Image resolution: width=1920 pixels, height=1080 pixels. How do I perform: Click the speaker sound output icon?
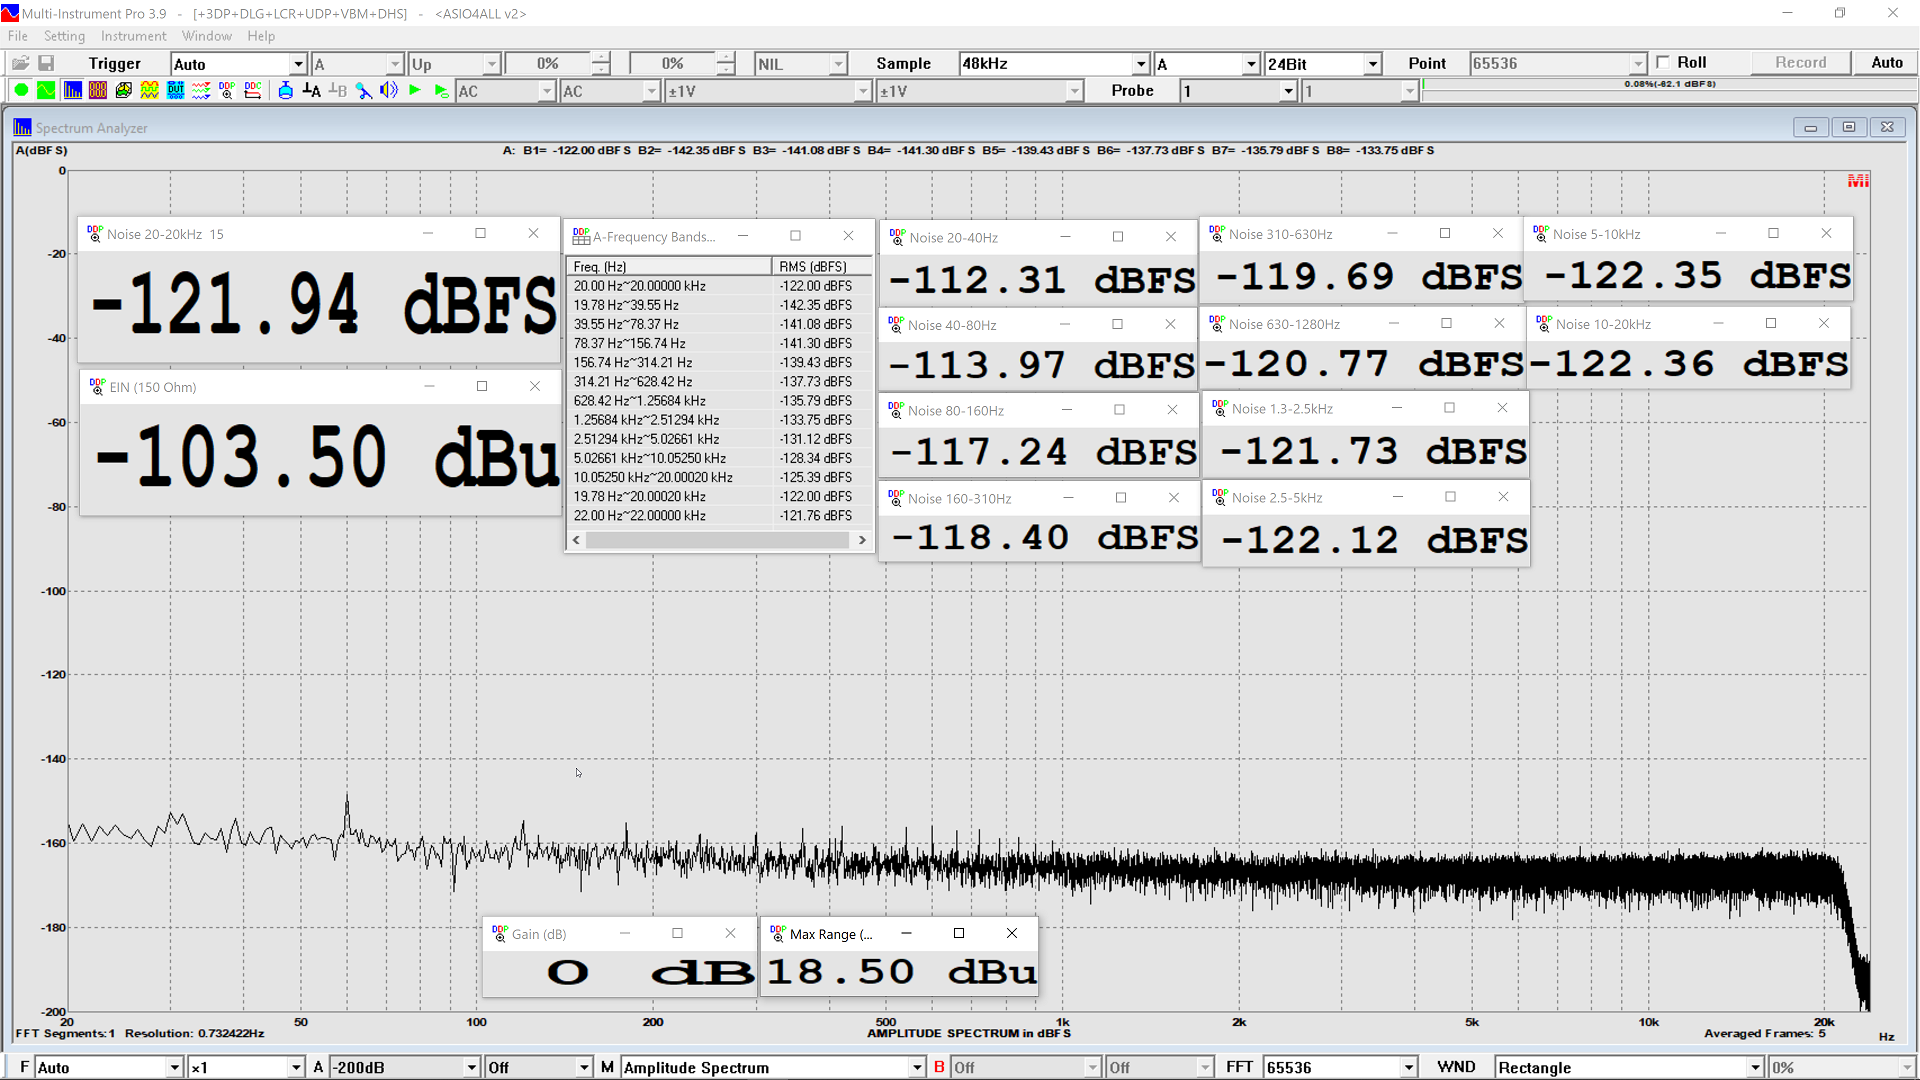click(389, 90)
